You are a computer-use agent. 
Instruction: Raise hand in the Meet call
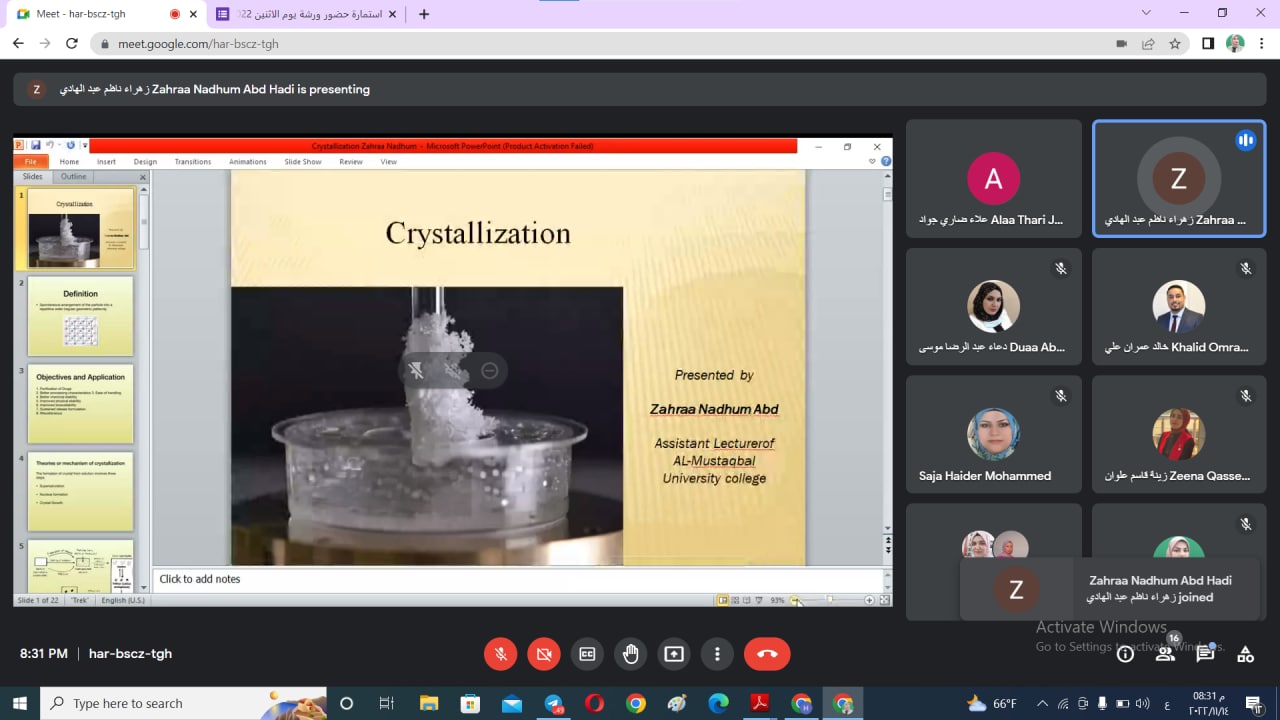coord(630,654)
